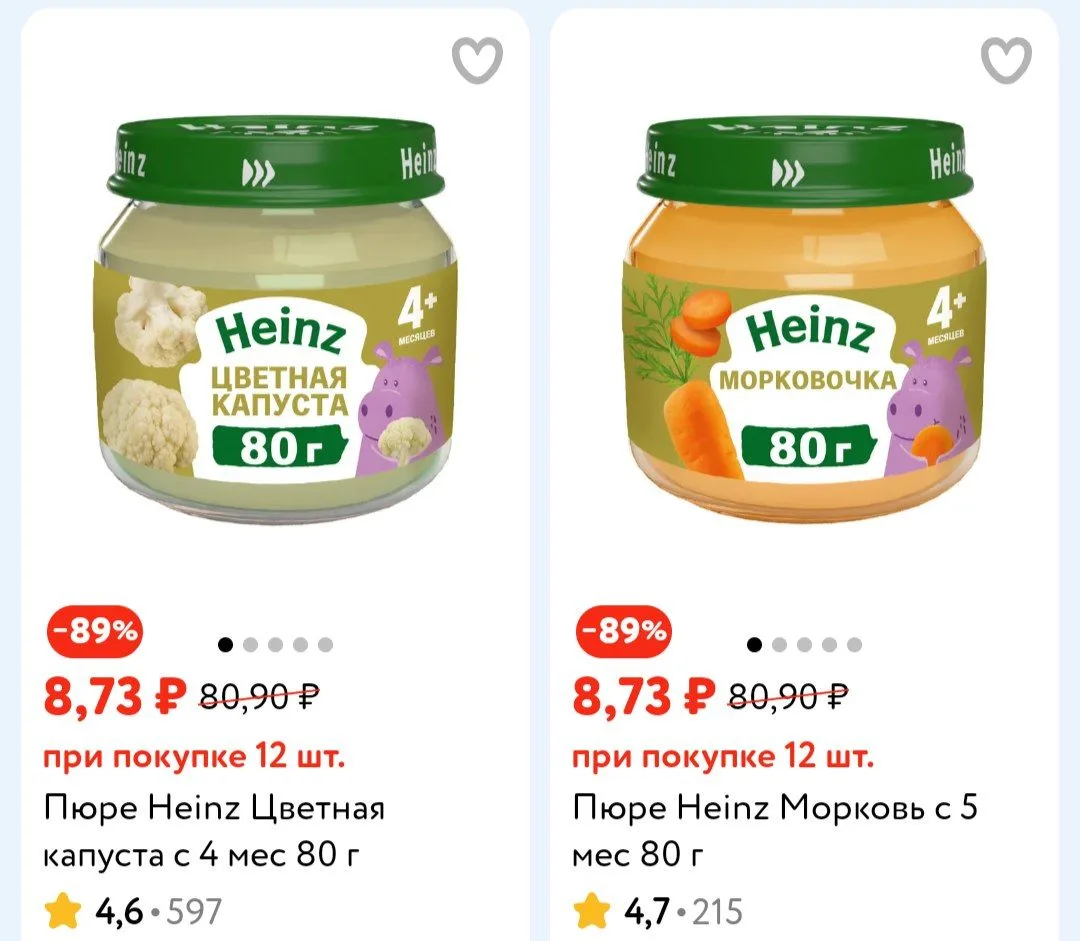Click the -89% badge on carrot puree
1080x941 pixels.
pyautogui.click(x=623, y=630)
